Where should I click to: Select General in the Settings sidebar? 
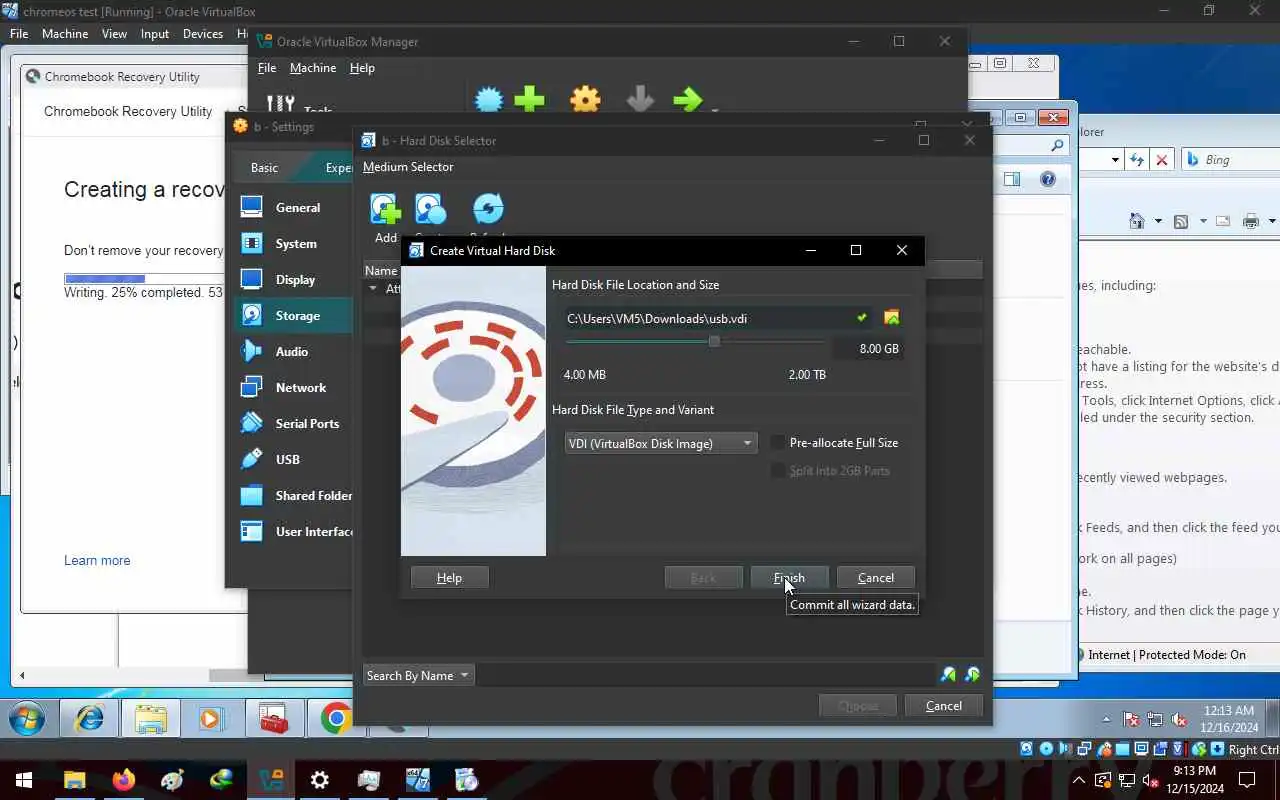tap(294, 207)
